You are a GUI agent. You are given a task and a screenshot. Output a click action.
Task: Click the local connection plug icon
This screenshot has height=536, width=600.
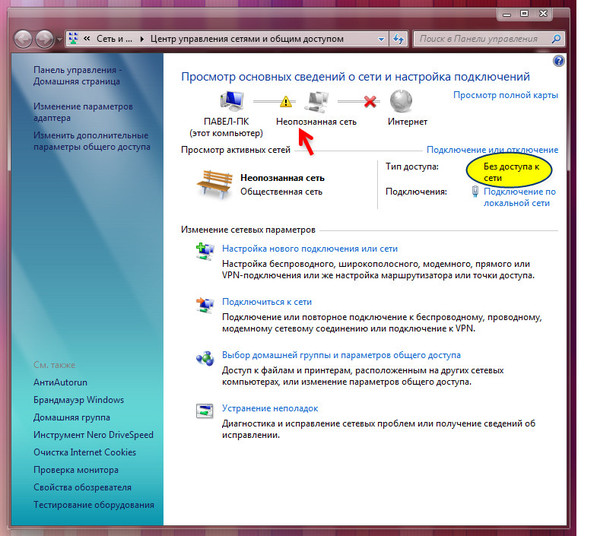tap(475, 191)
